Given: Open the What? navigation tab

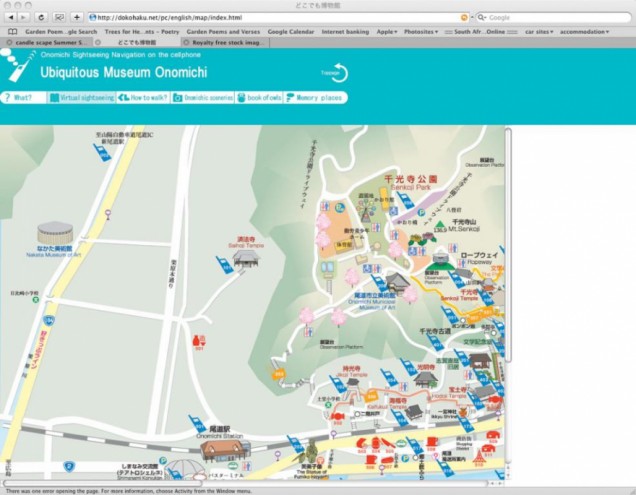Looking at the screenshot, I should (23, 98).
